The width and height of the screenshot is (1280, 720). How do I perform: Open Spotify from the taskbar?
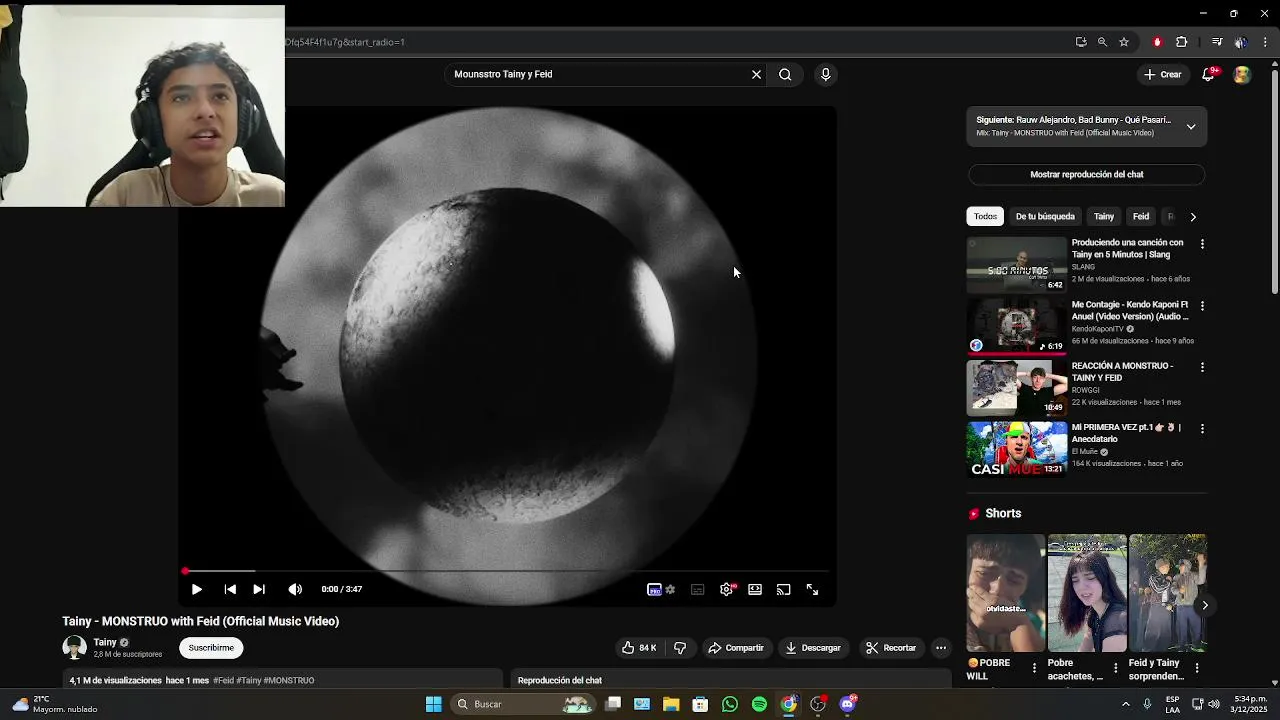(759, 704)
